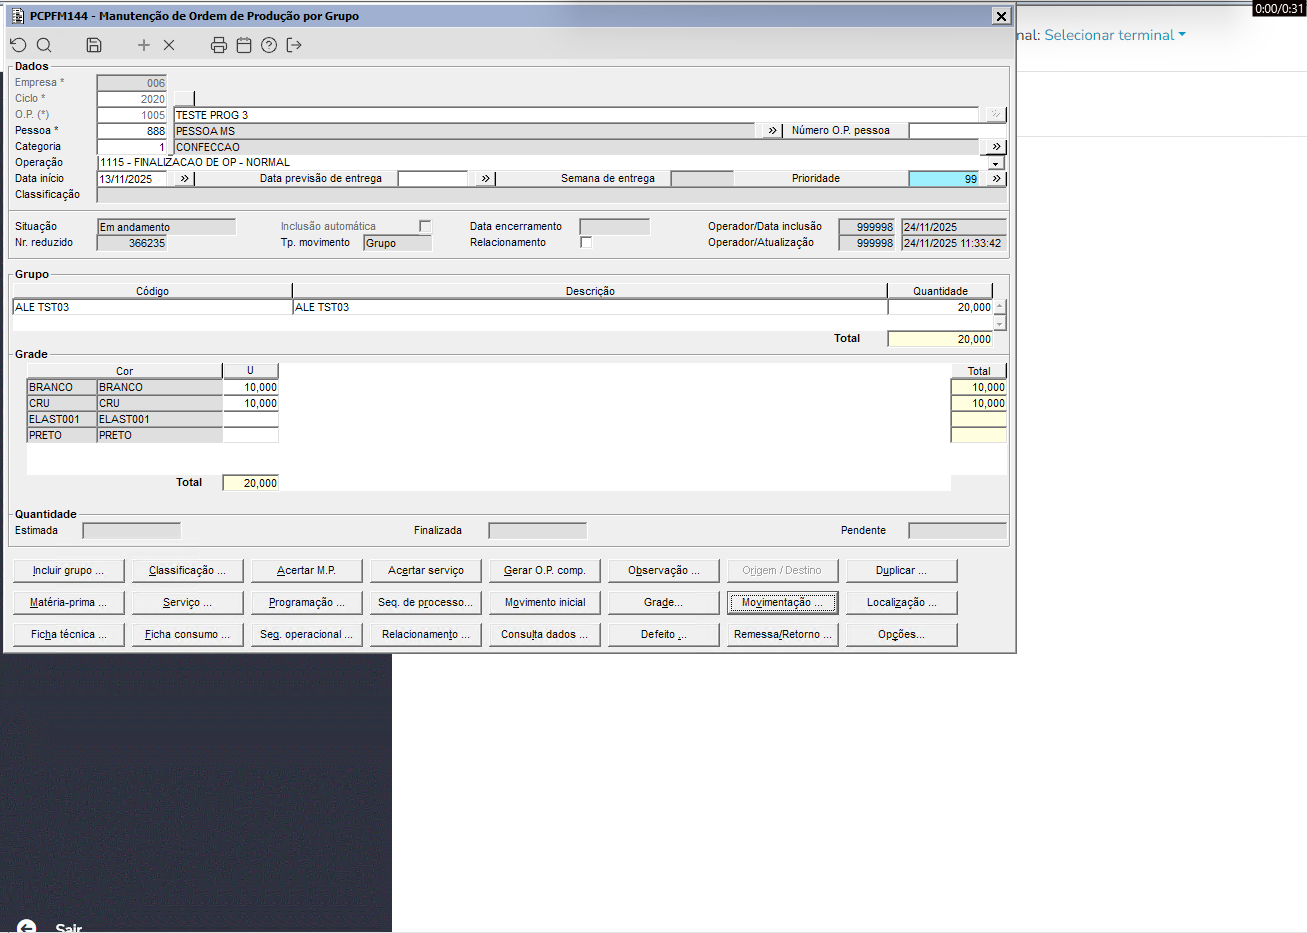Open the Programação button

click(x=306, y=602)
